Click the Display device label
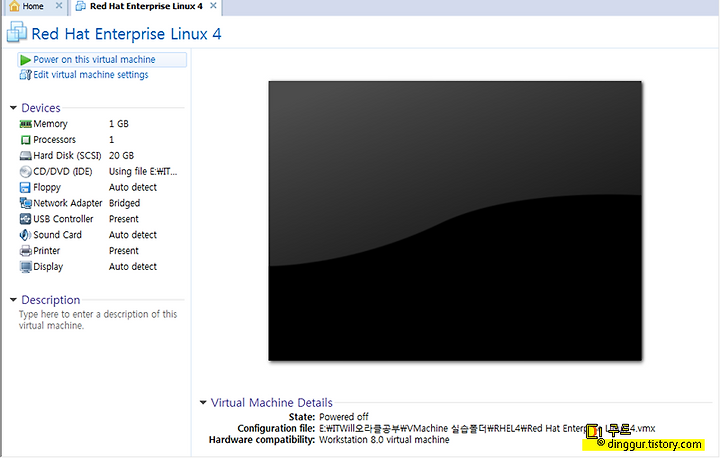The height and width of the screenshot is (458, 720). click(48, 267)
